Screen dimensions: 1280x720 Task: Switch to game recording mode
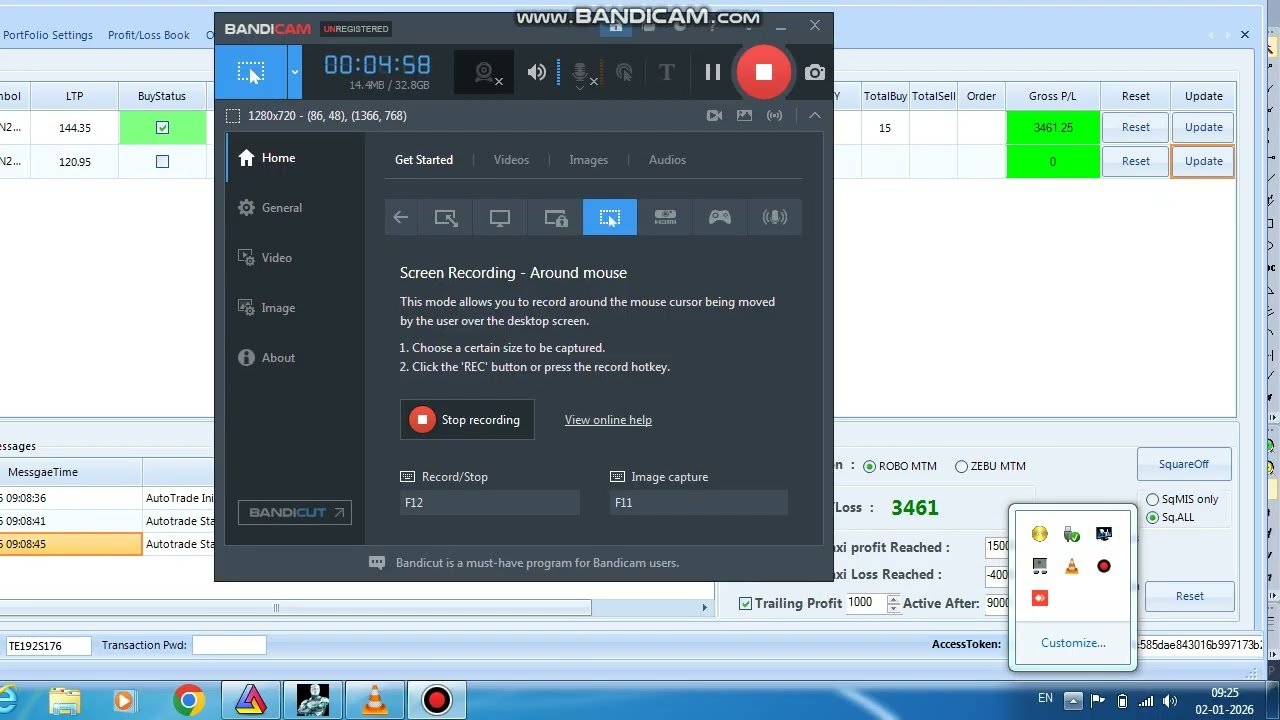point(719,217)
